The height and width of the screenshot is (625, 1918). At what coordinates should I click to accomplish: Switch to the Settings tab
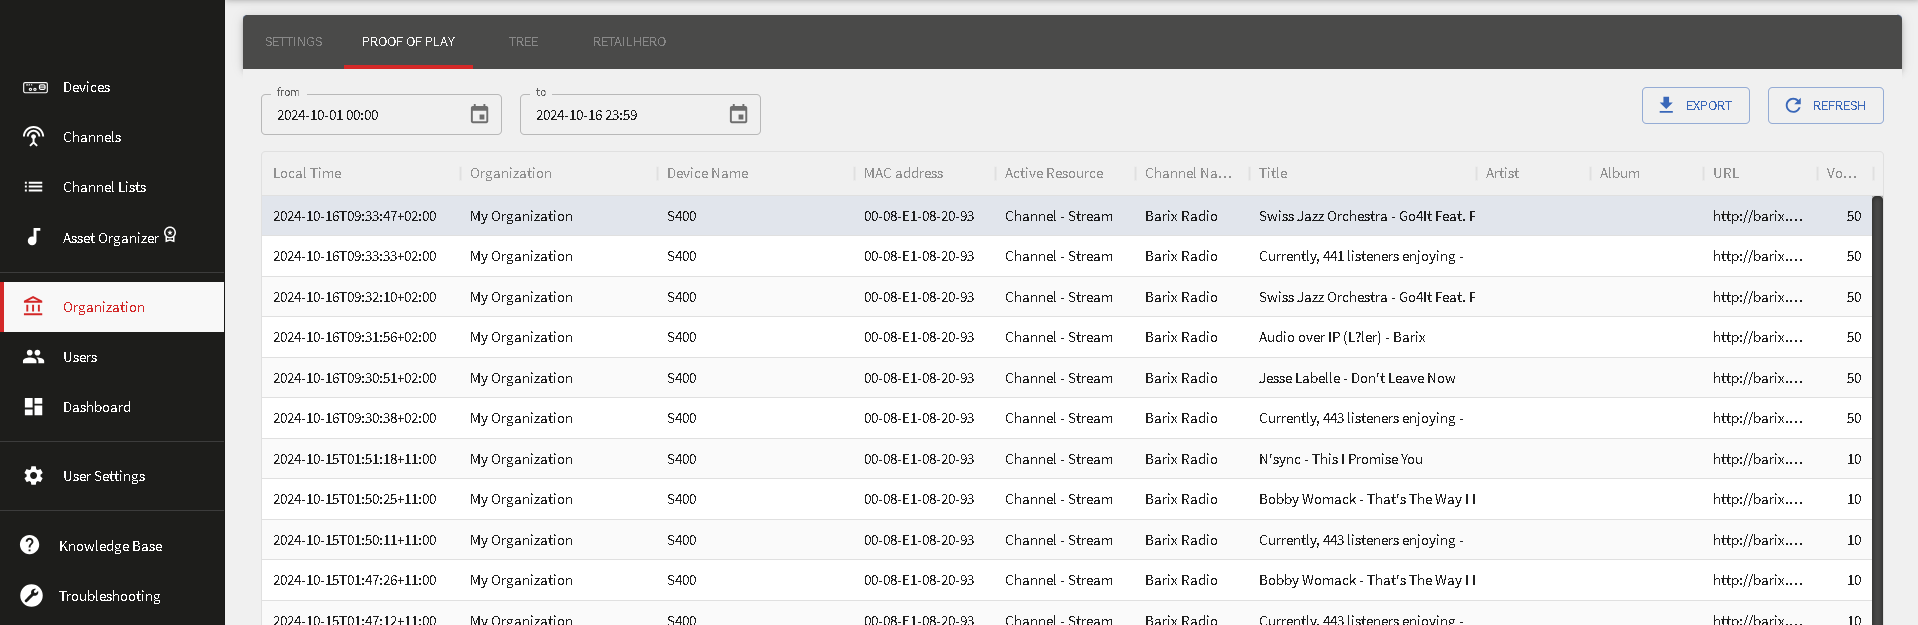pos(294,42)
